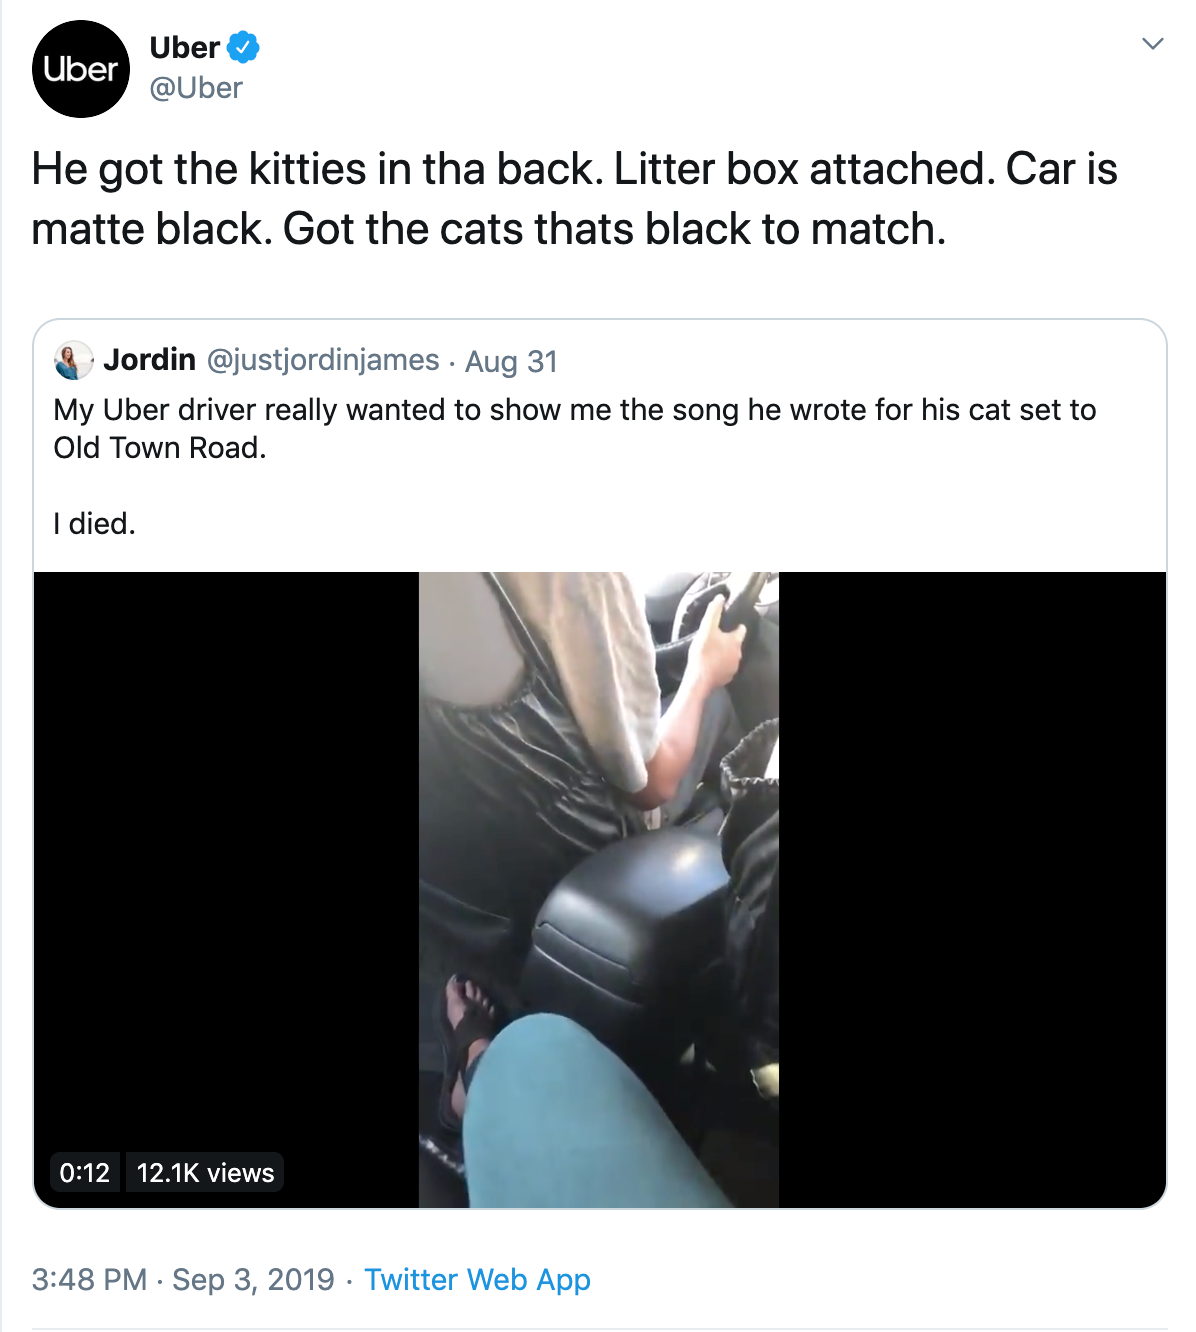
Task: Expand the tweet options chevron menu
Action: [1152, 44]
